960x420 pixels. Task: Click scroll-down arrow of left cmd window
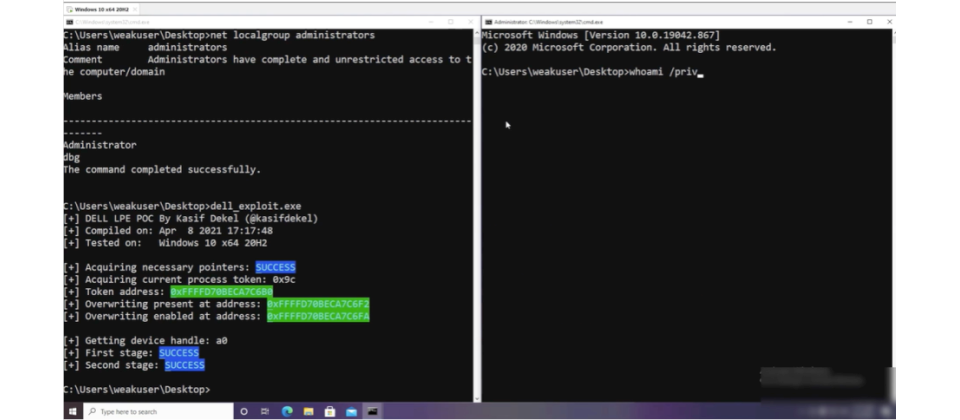point(477,399)
